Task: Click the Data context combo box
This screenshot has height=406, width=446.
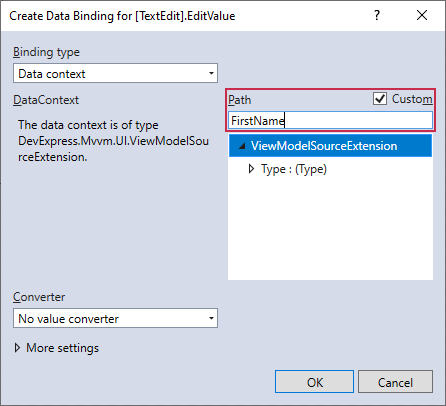Action: coord(115,73)
